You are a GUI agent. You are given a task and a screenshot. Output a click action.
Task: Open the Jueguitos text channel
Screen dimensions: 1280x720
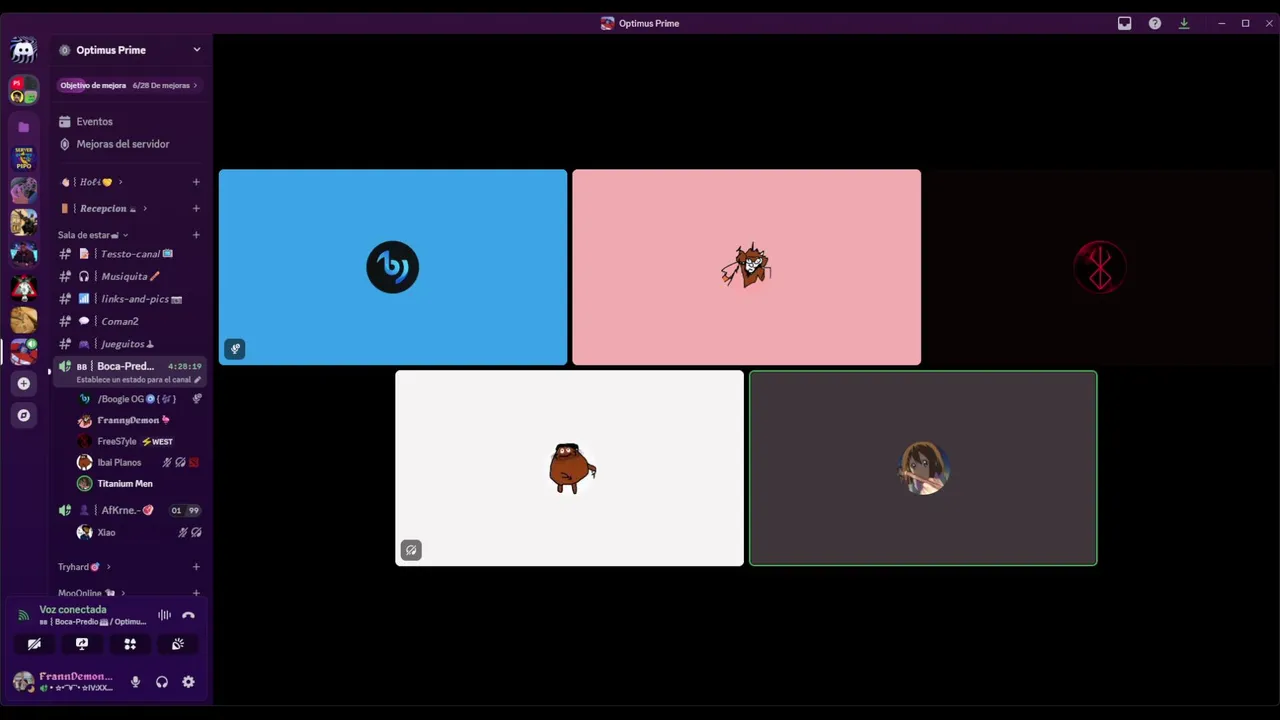click(x=130, y=344)
